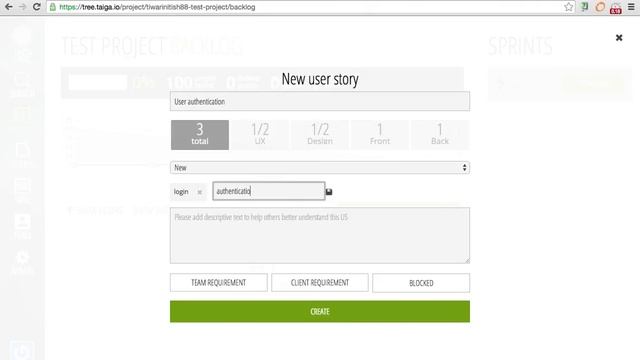
Task: Set the Back points value
Action: [440, 135]
